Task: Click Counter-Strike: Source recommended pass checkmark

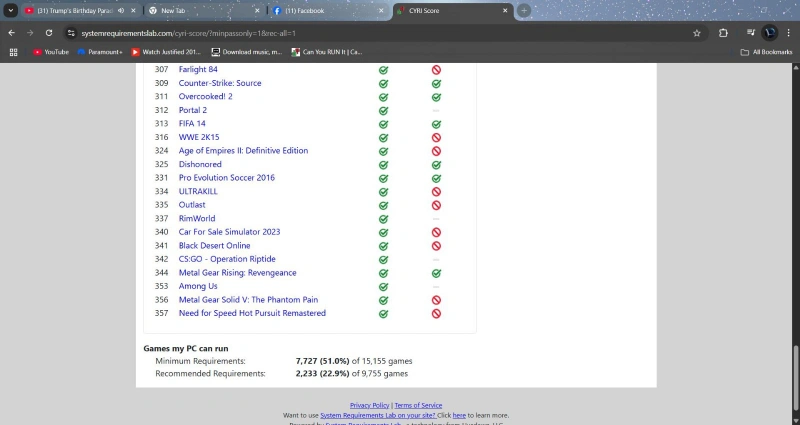Action: click(436, 84)
